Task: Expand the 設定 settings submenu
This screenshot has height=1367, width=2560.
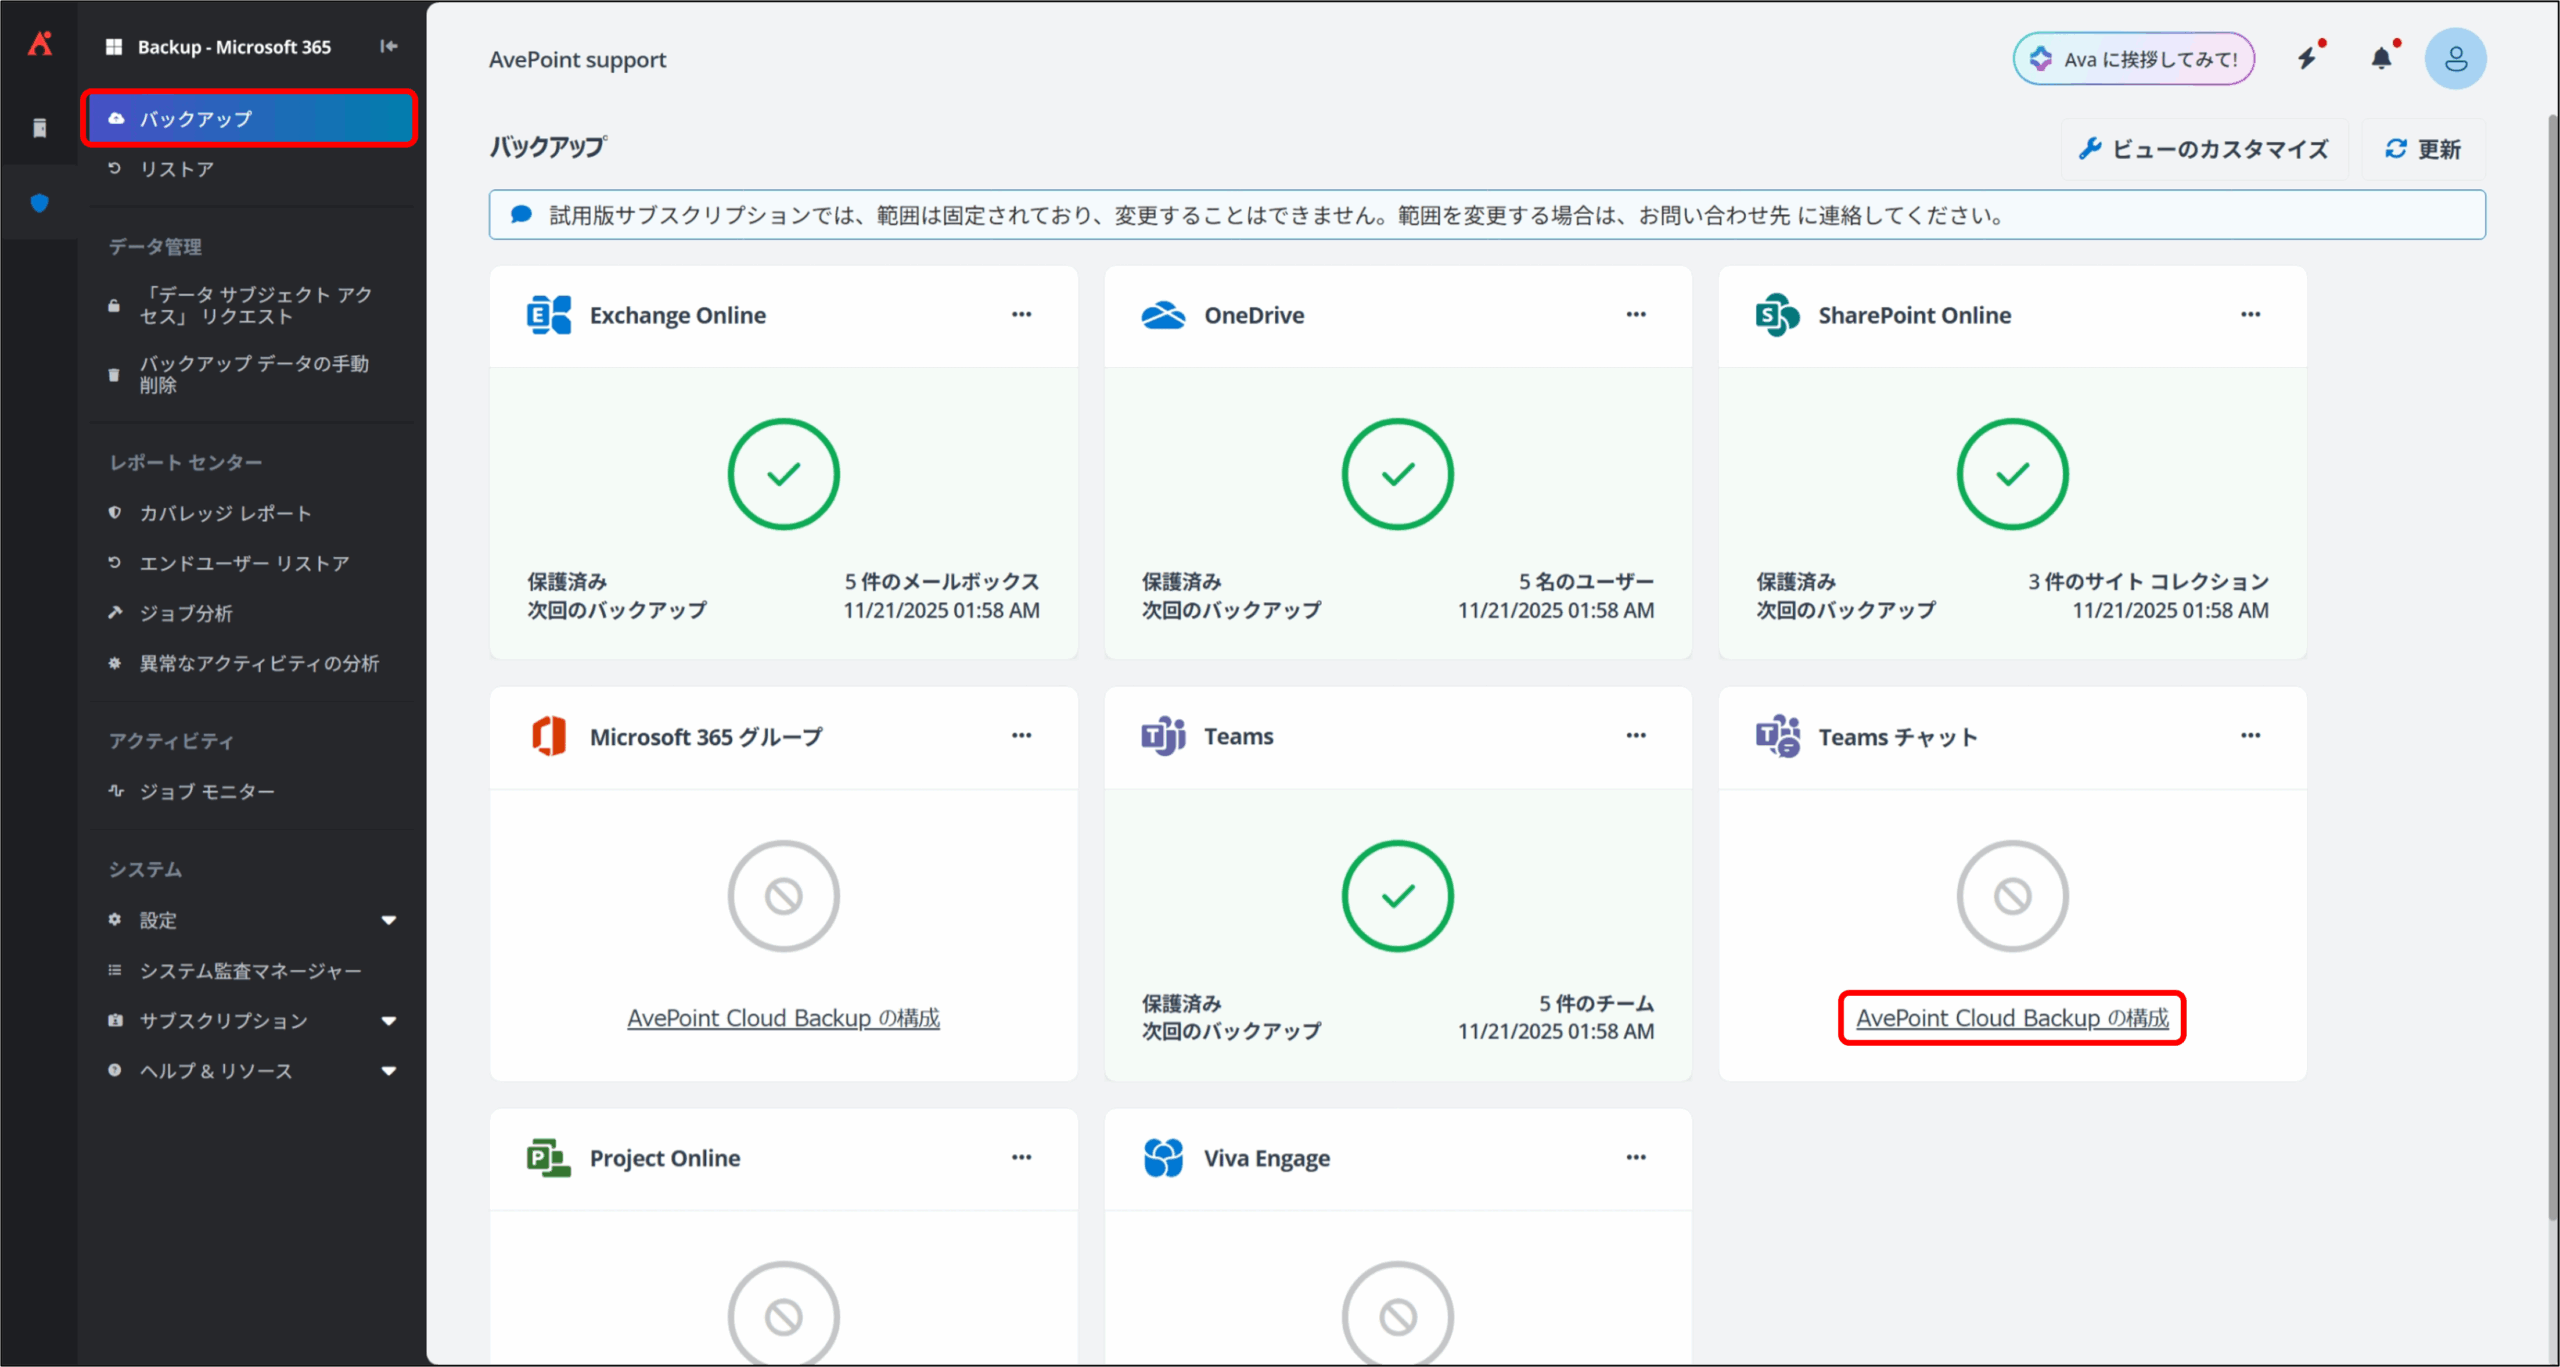Action: coord(389,920)
